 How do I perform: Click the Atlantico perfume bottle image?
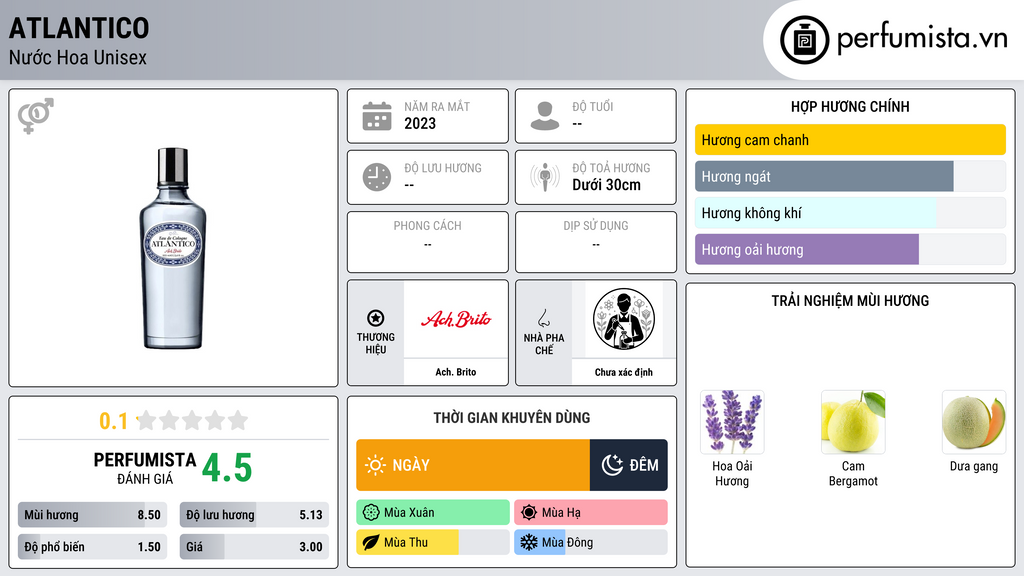point(173,248)
